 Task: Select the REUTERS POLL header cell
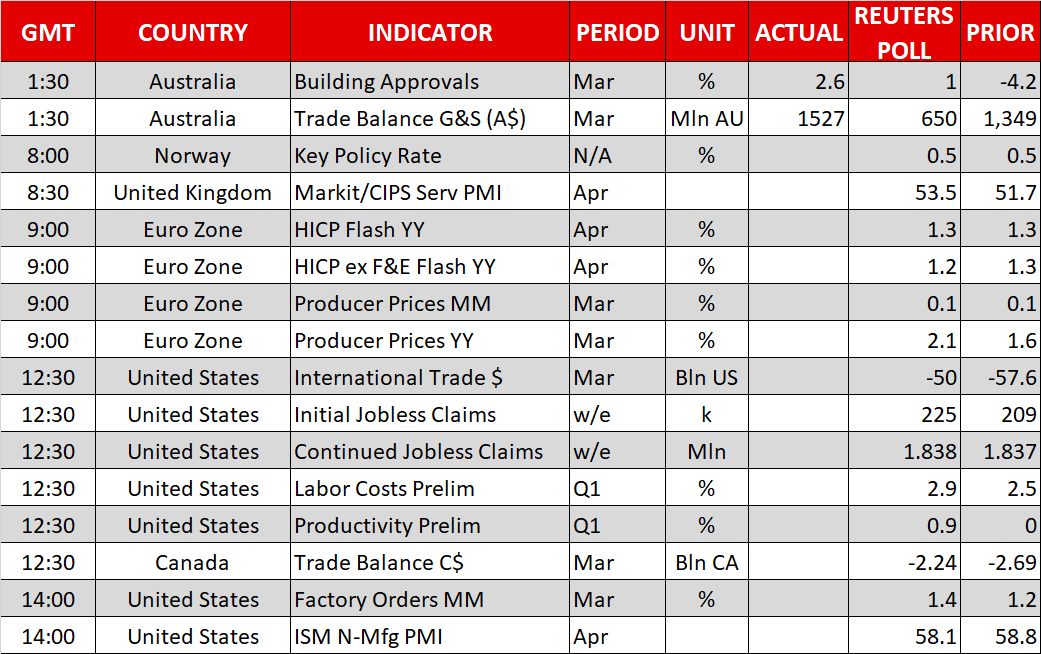904,32
